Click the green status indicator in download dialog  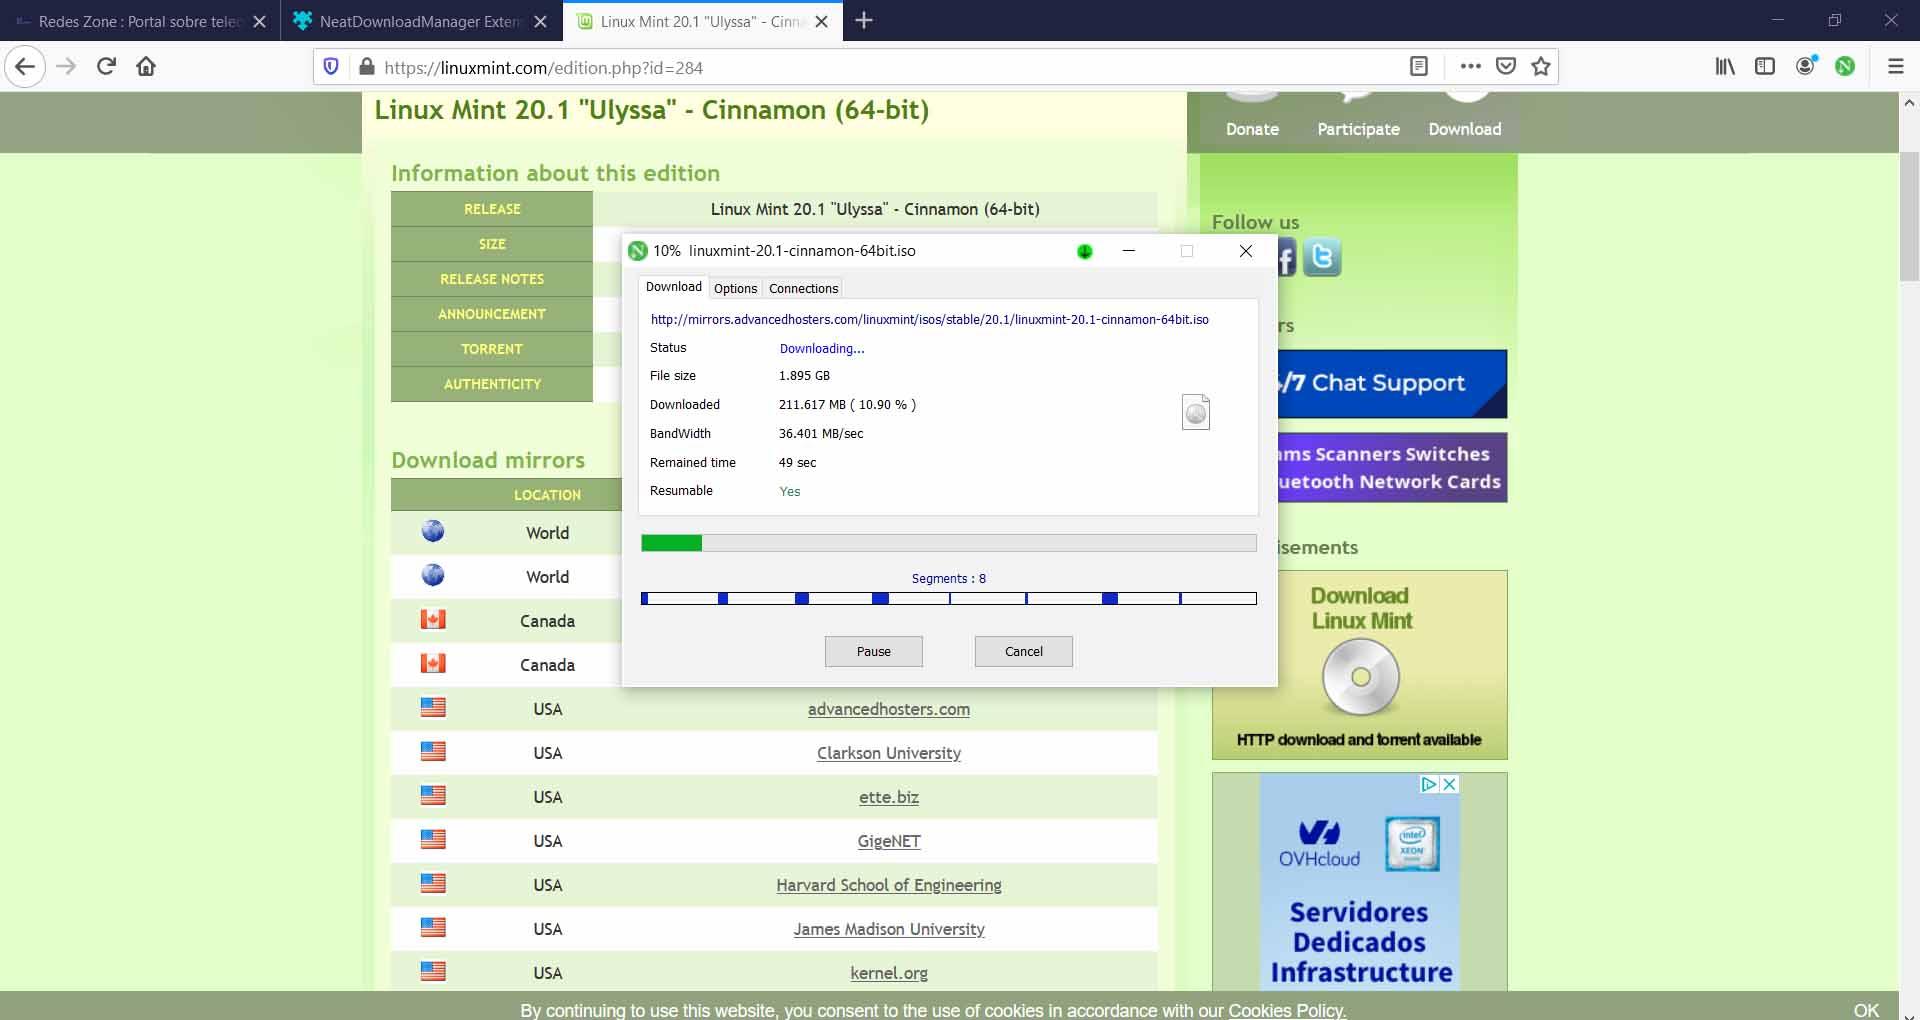1085,251
